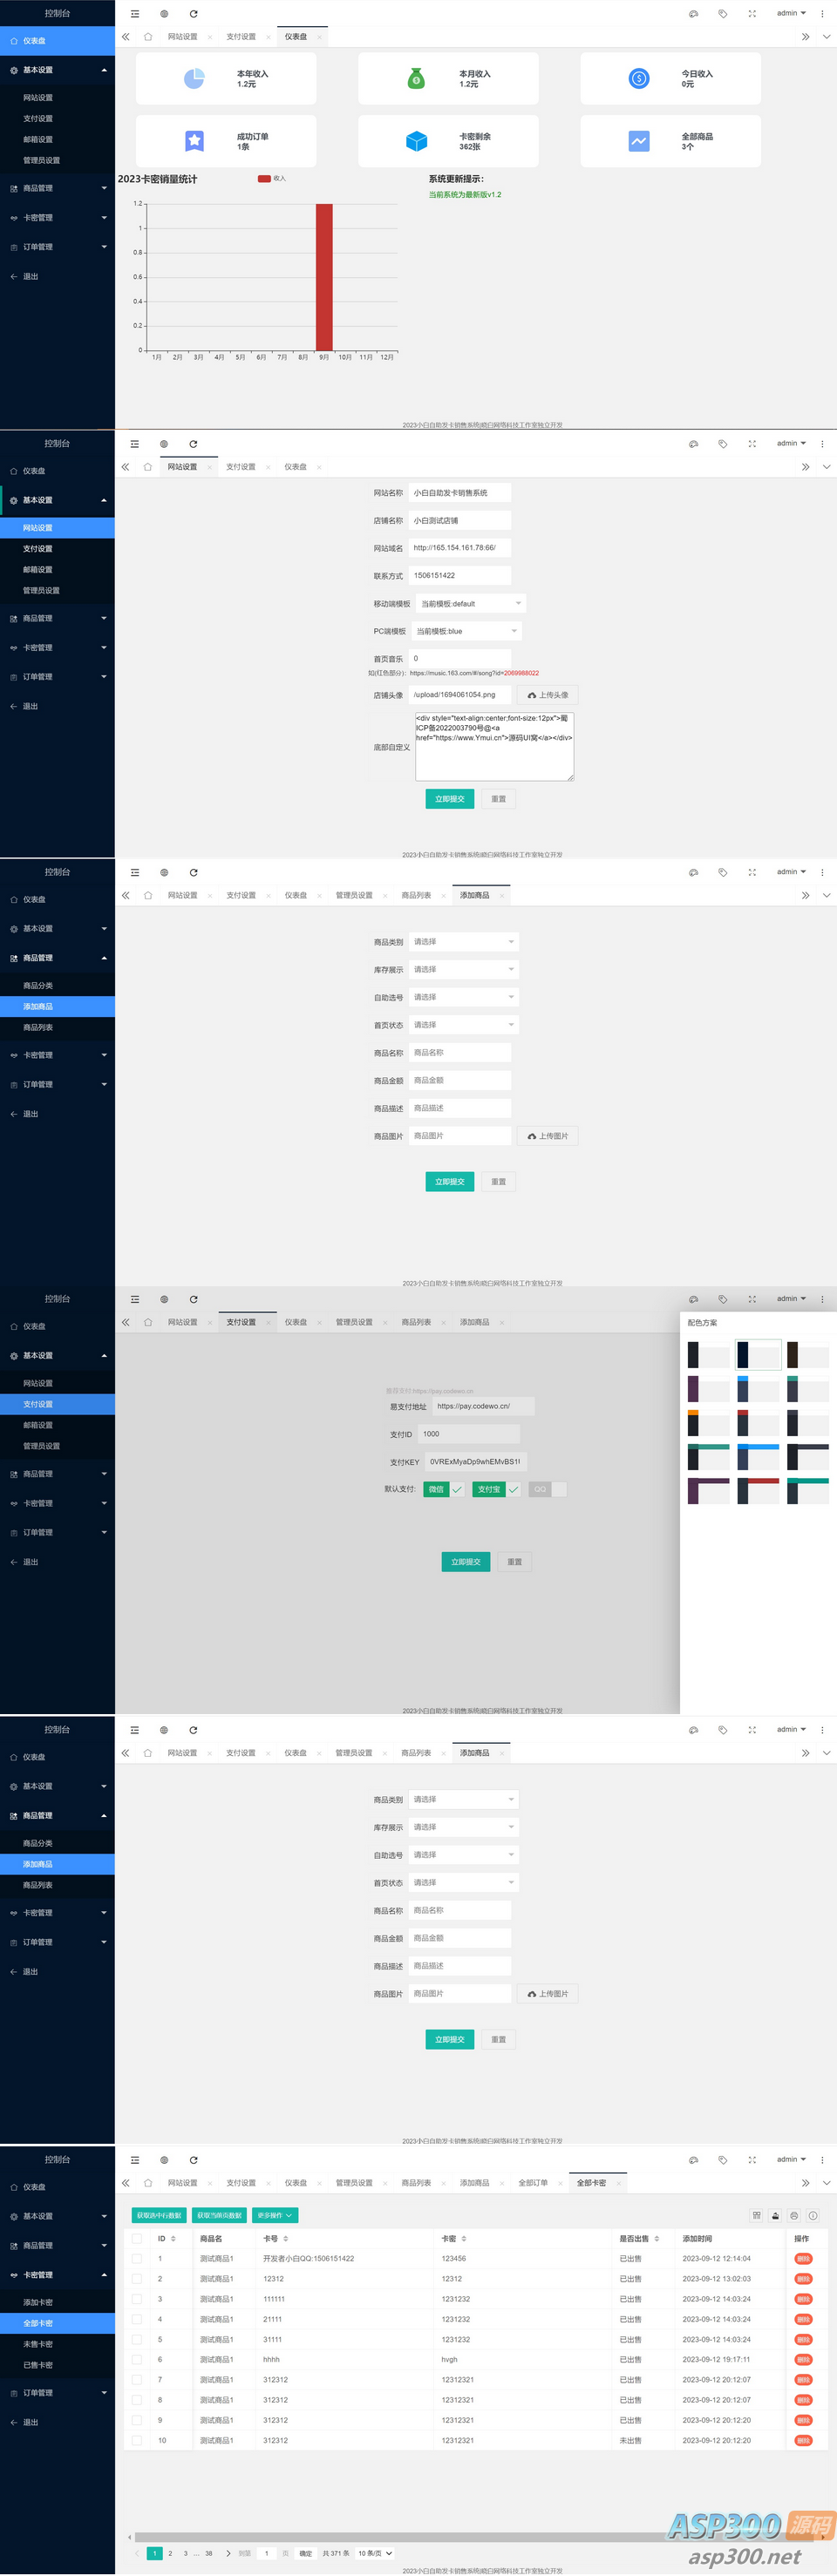Check the checkbox for card row ID 5
Viewport: 837px width, 2576px height.
(x=137, y=2339)
